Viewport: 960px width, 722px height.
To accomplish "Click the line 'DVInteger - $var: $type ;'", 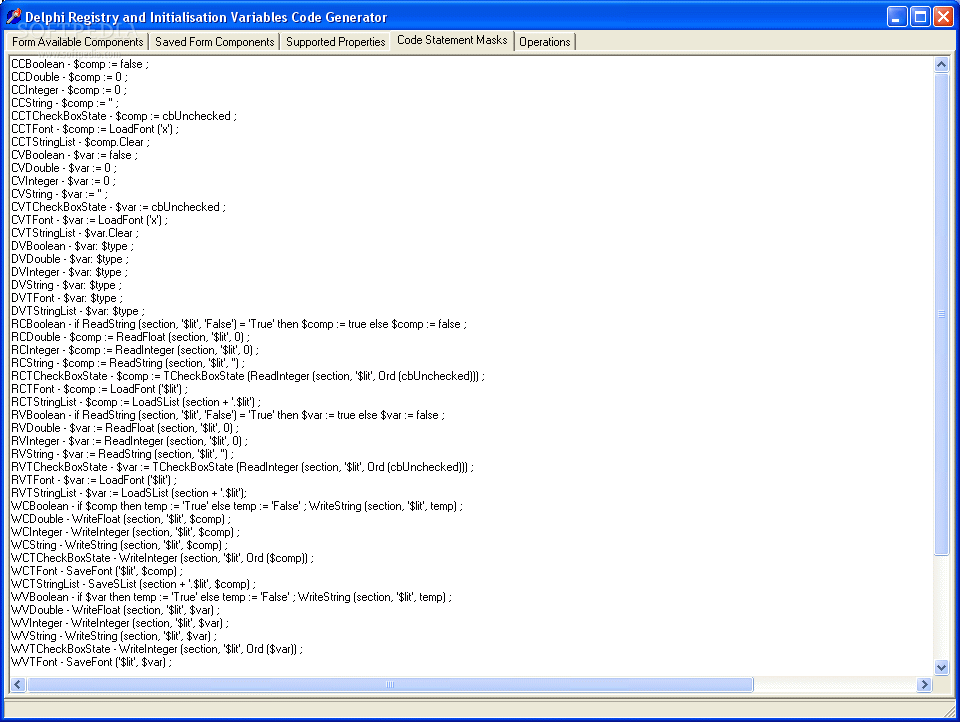I will (x=69, y=272).
